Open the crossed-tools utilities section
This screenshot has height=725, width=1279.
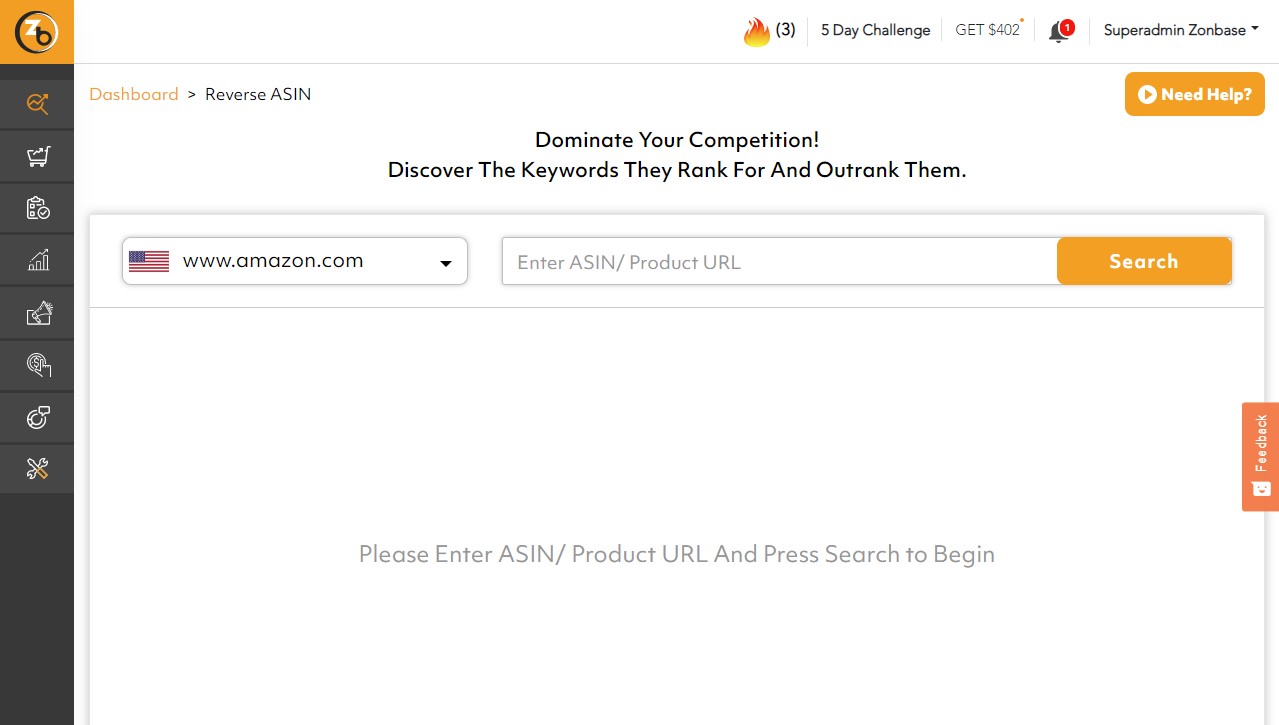tap(37, 468)
